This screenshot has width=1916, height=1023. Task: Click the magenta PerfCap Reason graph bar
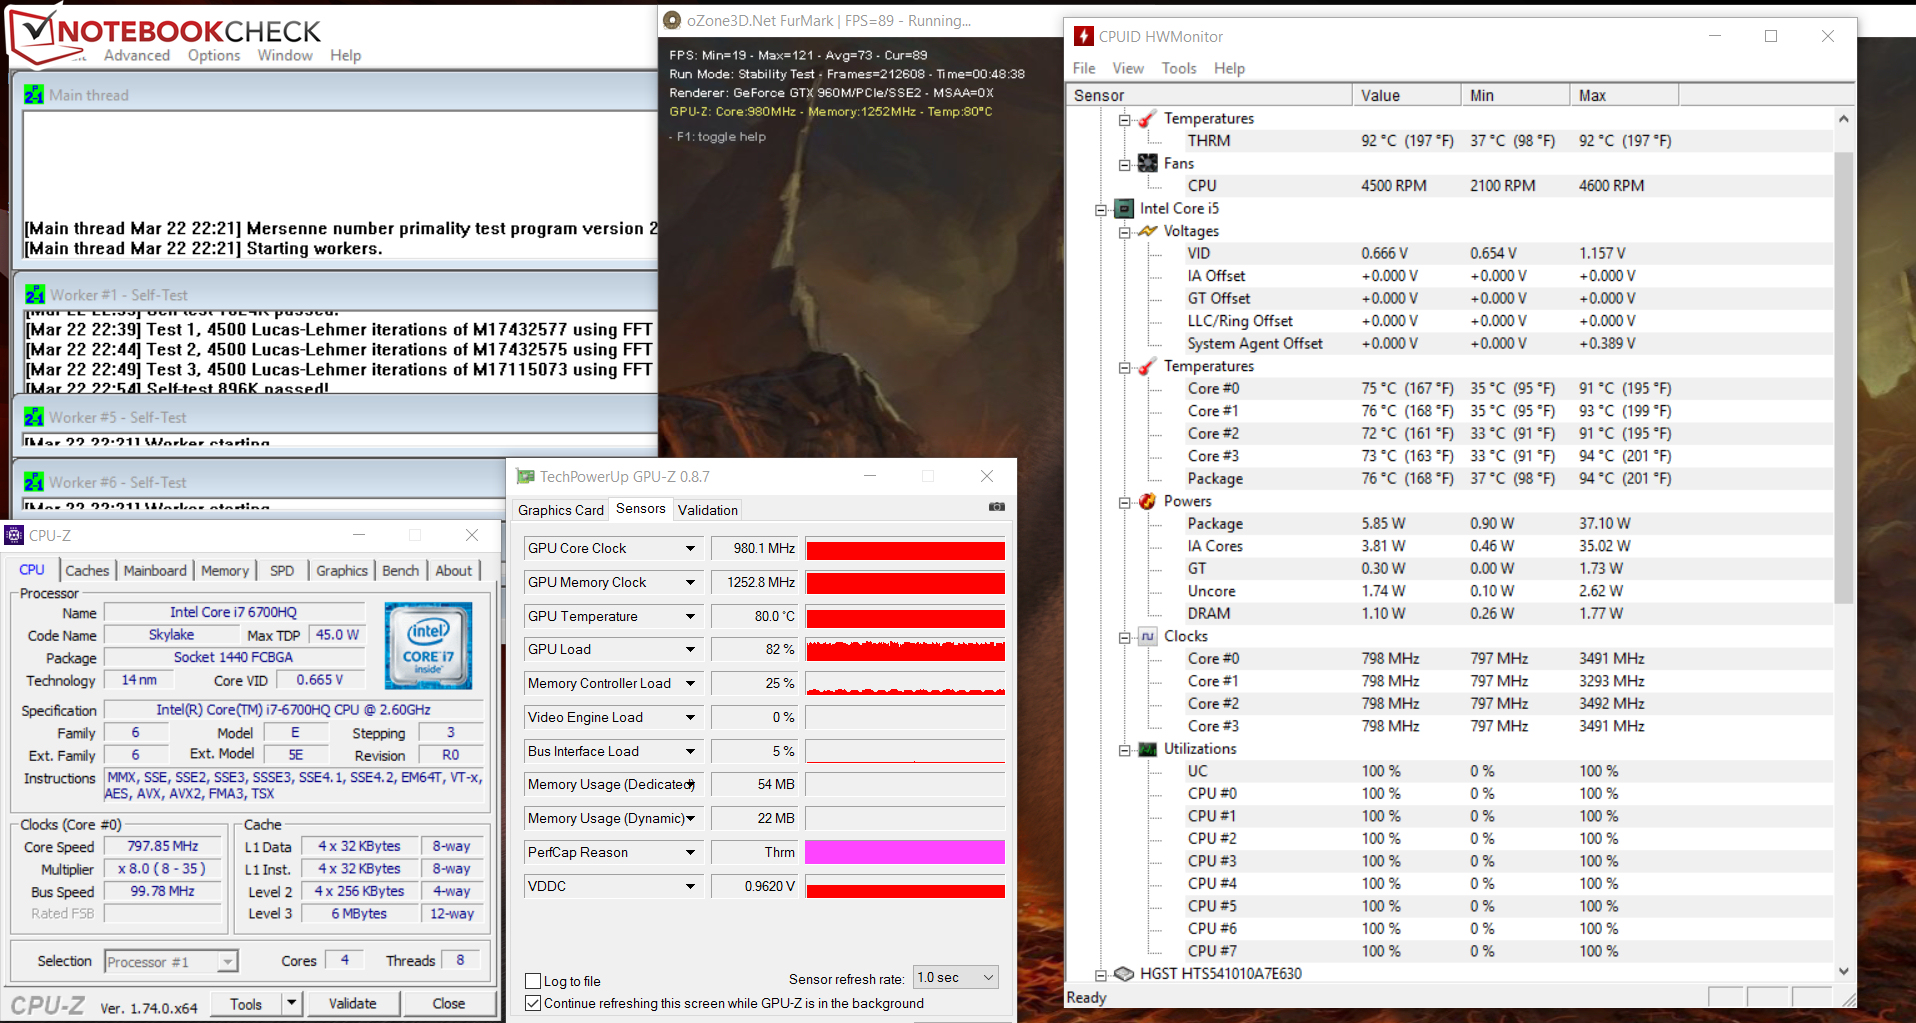pyautogui.click(x=905, y=852)
